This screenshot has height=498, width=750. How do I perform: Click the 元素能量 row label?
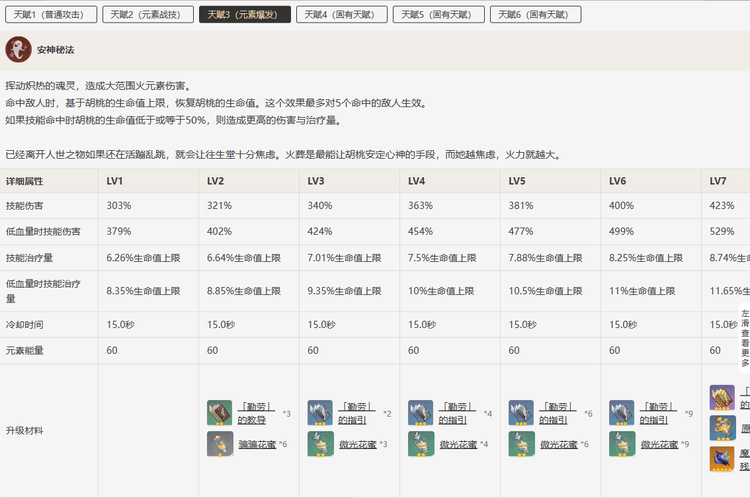pos(24,351)
